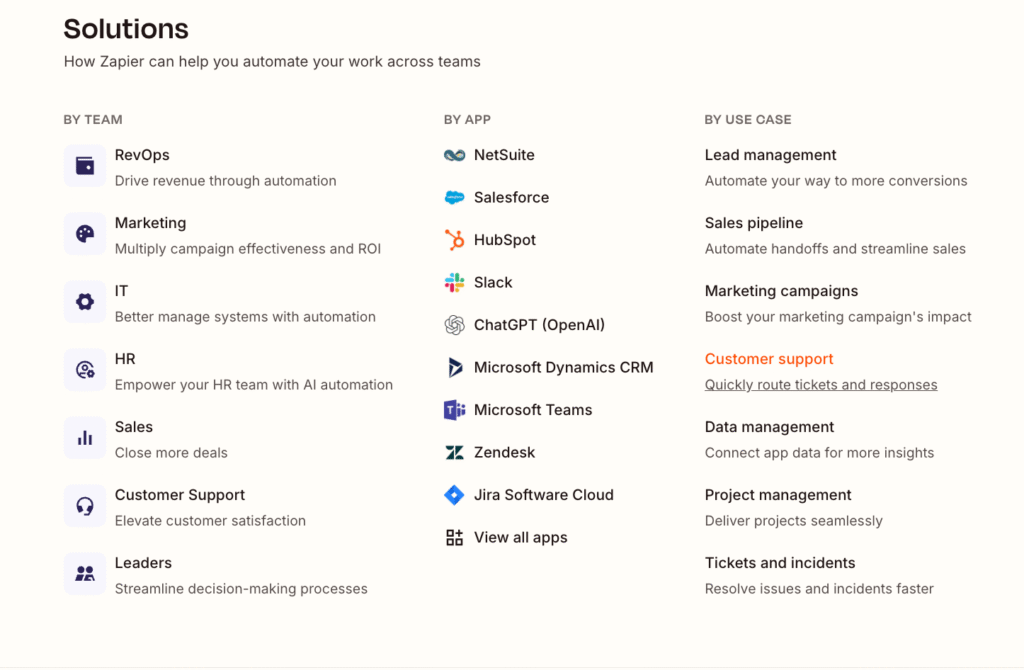Click the RevOps wallet icon
This screenshot has height=670, width=1024.
[85, 166]
